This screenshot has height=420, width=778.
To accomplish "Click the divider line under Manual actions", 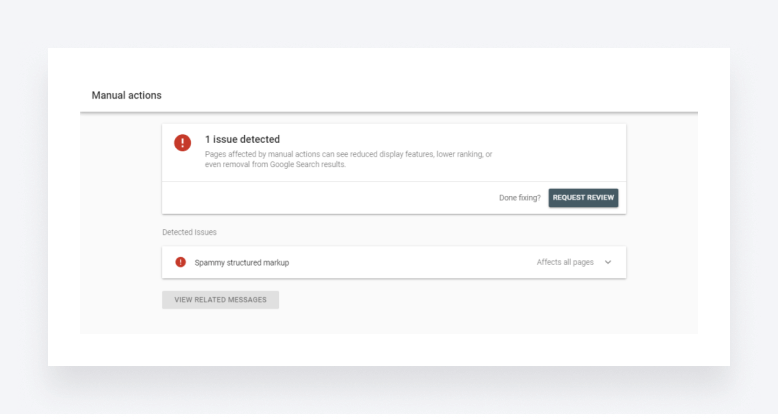I will pyautogui.click(x=389, y=112).
